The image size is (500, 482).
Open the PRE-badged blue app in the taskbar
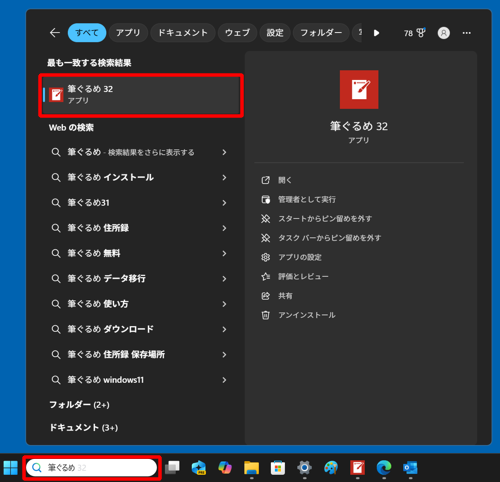tap(199, 467)
